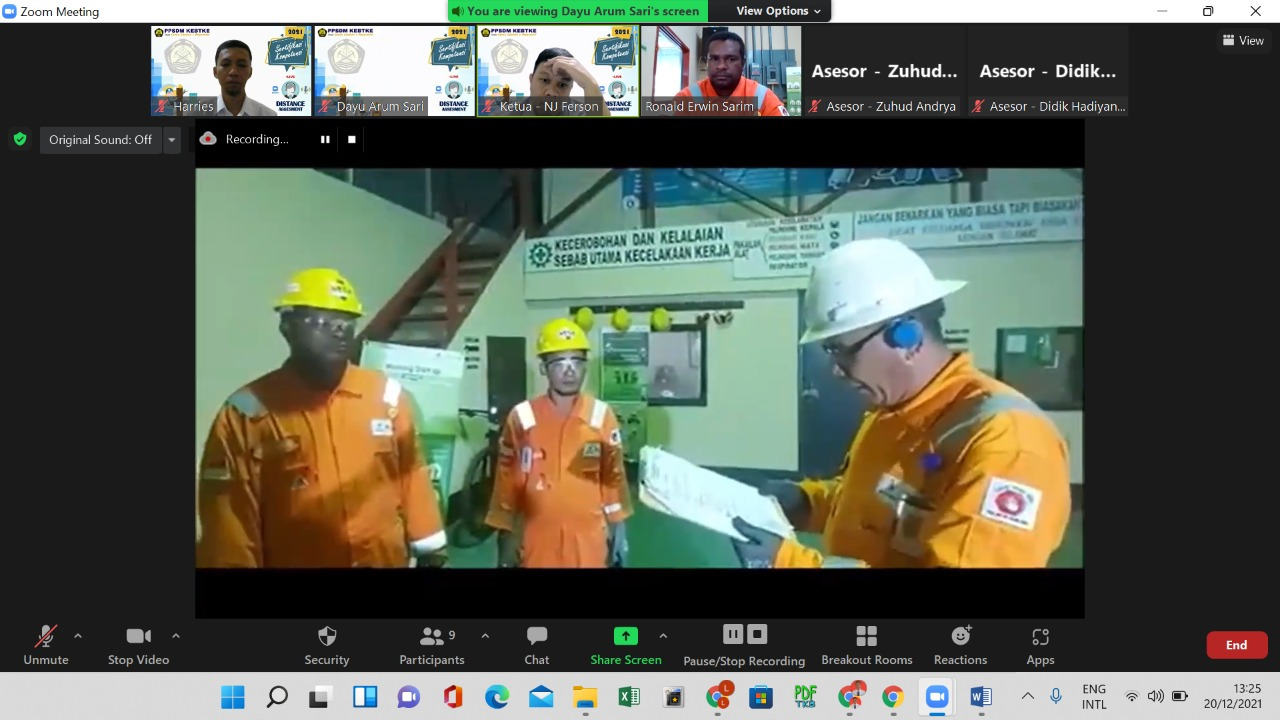This screenshot has width=1280, height=720.
Task: Open Task View from taskbar
Action: 321,697
